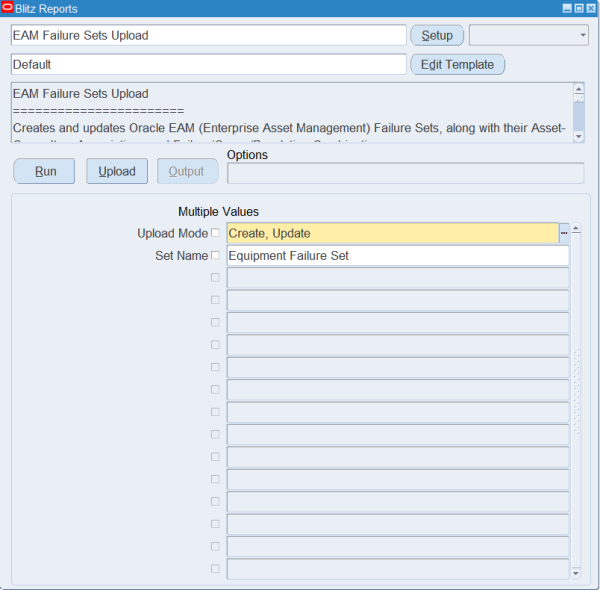This screenshot has height=590, width=600.
Task: Click the Upload Mode label
Action: pos(173,233)
